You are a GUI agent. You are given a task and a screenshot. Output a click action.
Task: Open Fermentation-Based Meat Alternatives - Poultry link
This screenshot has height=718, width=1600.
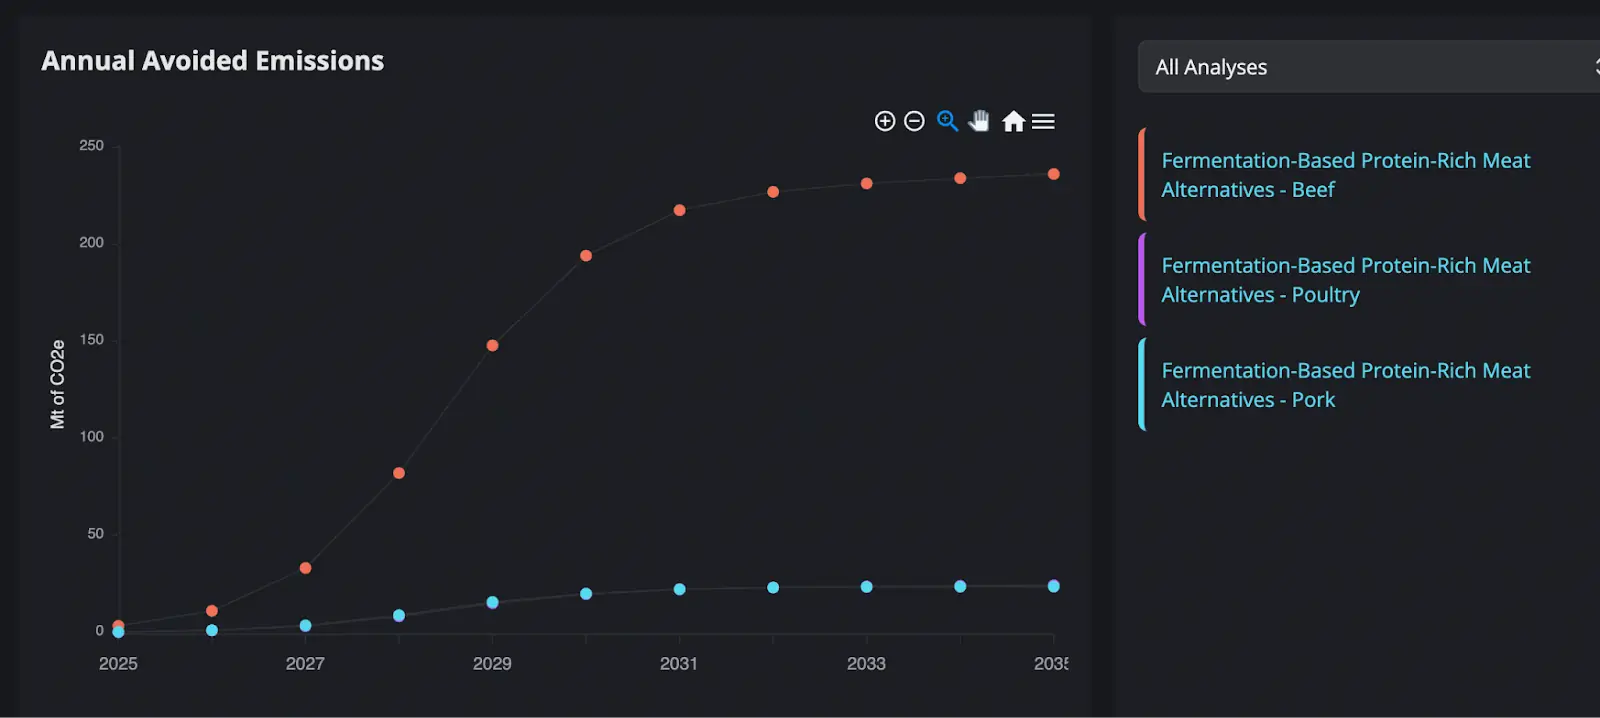tap(1345, 280)
